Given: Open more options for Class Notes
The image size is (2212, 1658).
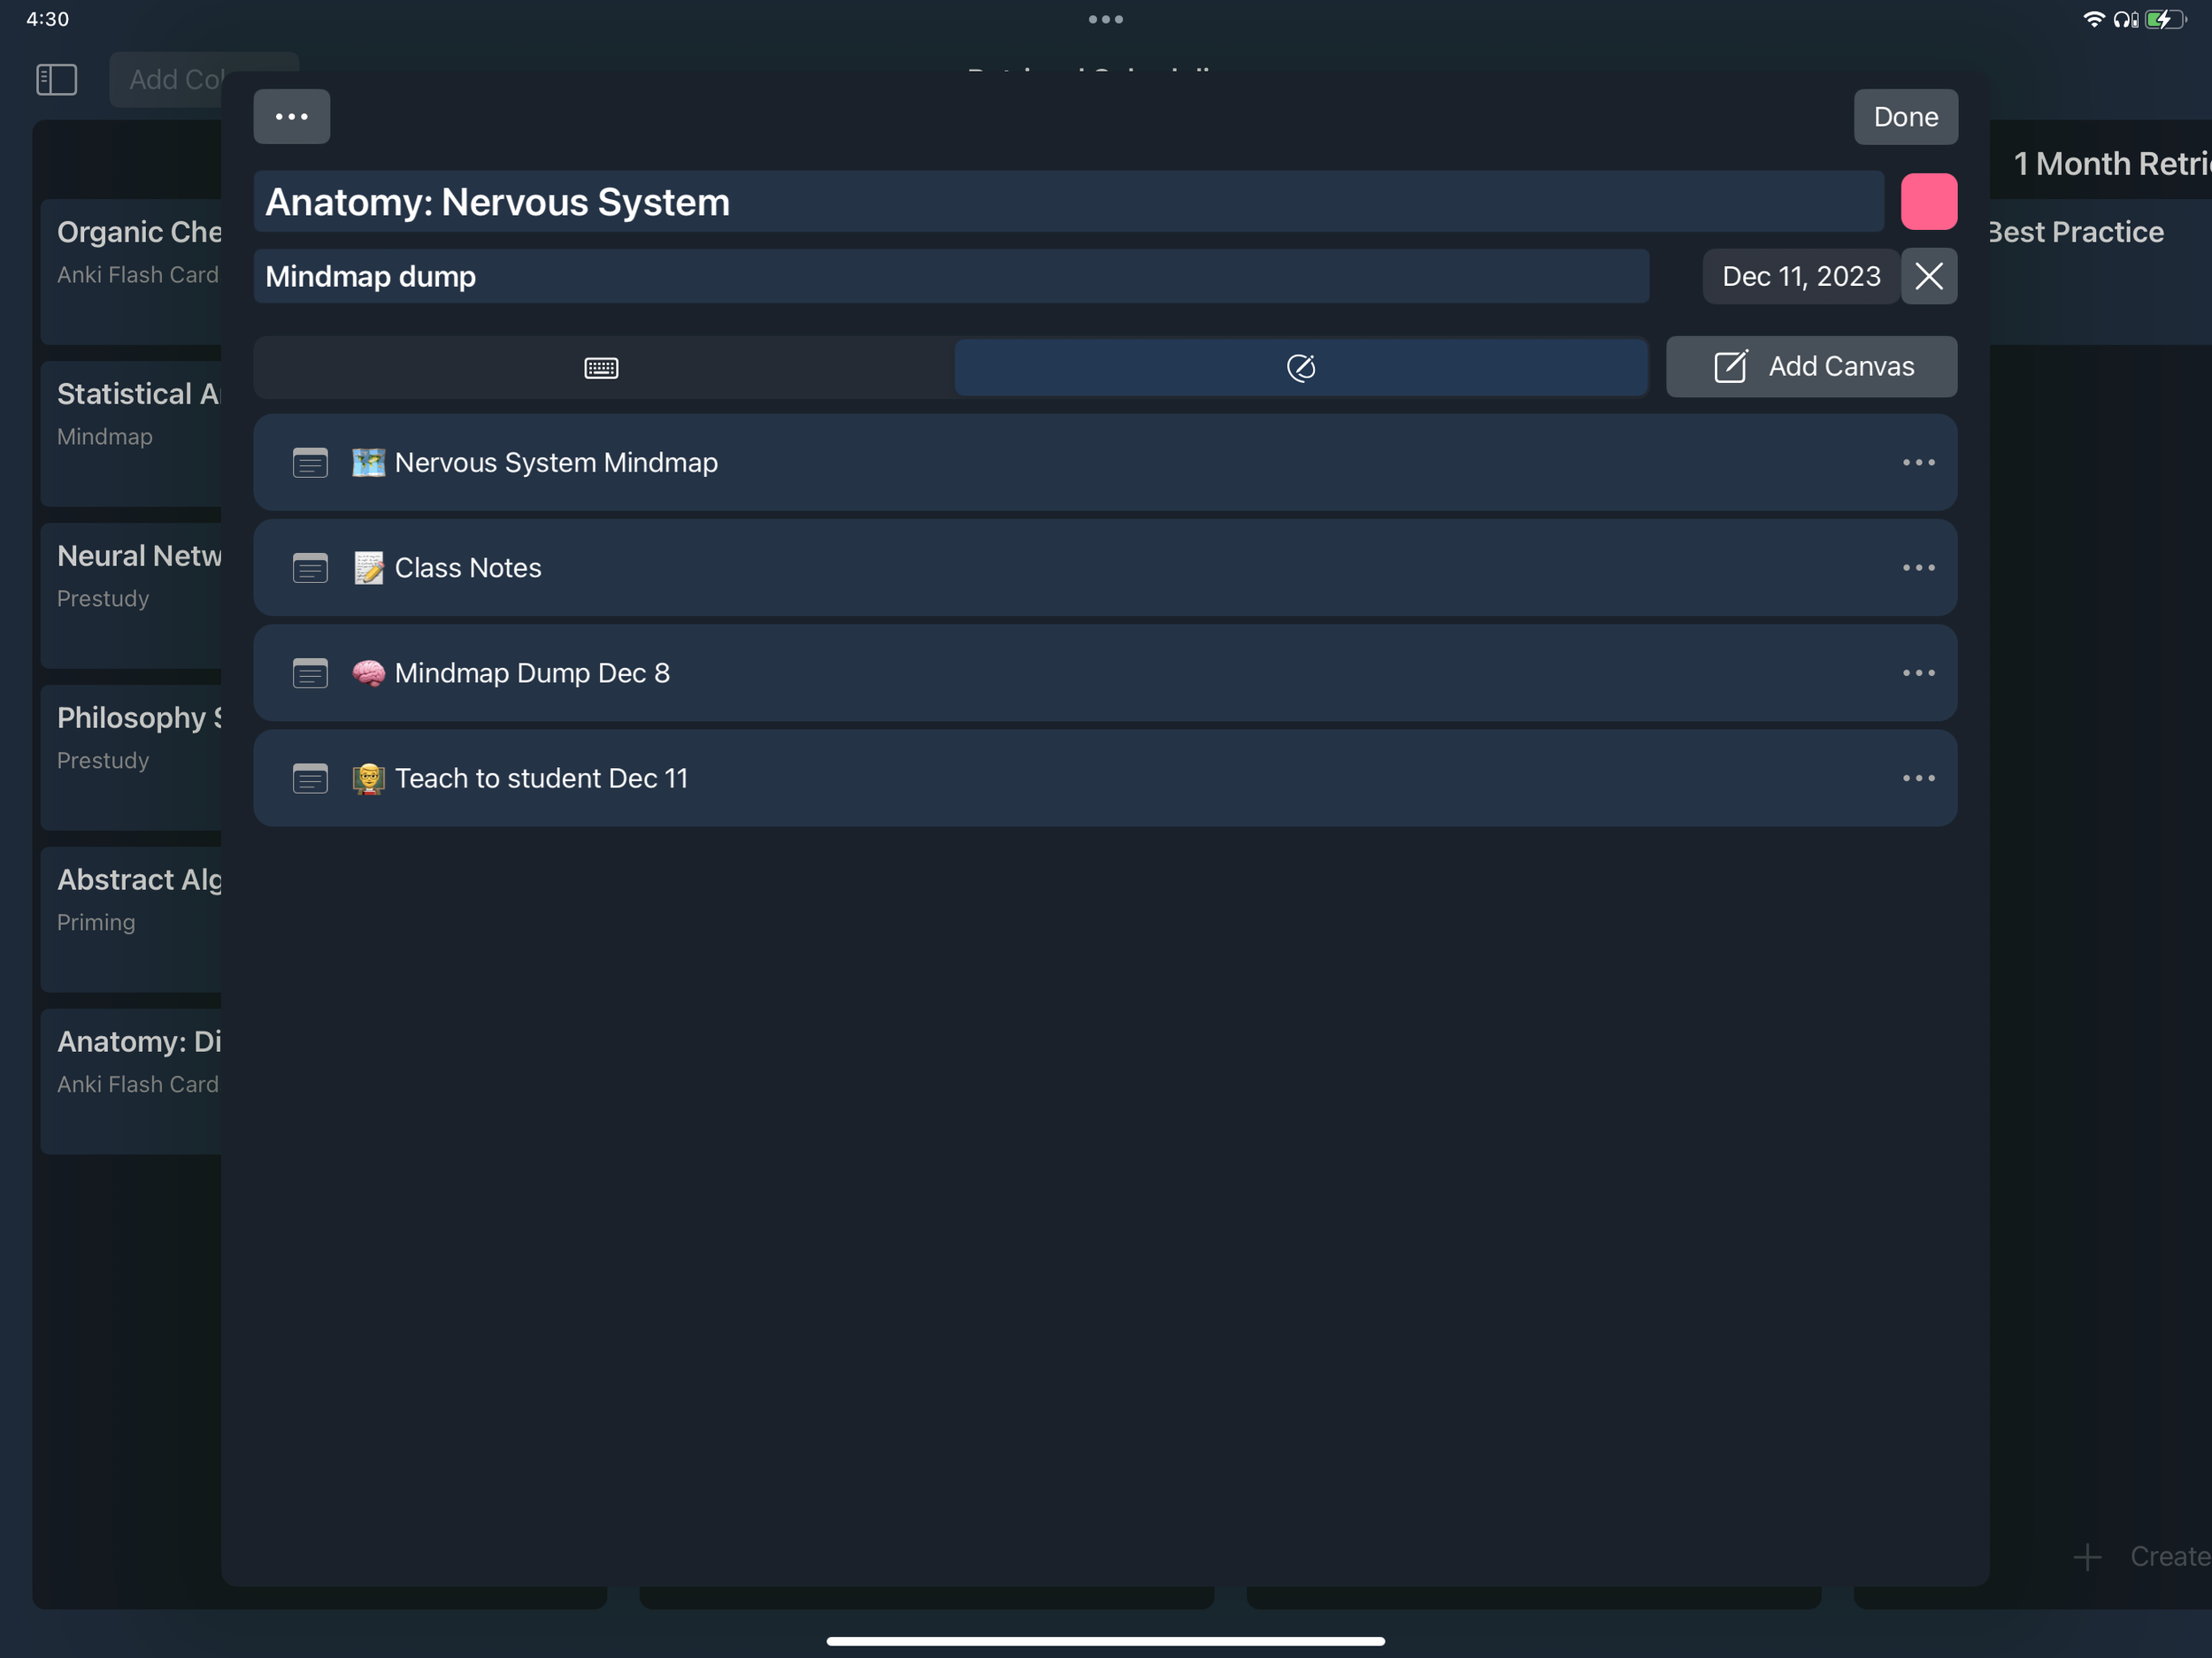Looking at the screenshot, I should [x=1918, y=568].
